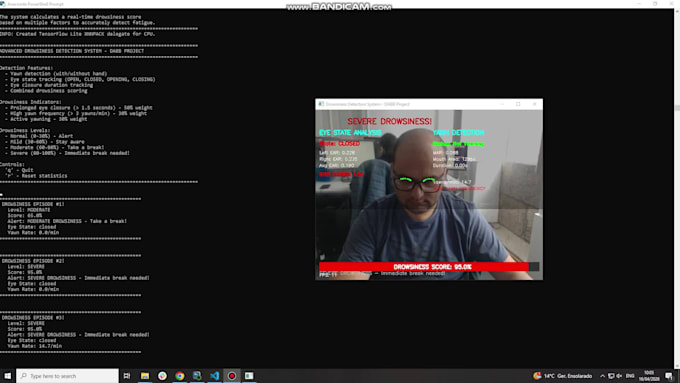Click the red State: CLOSED label

340,144
